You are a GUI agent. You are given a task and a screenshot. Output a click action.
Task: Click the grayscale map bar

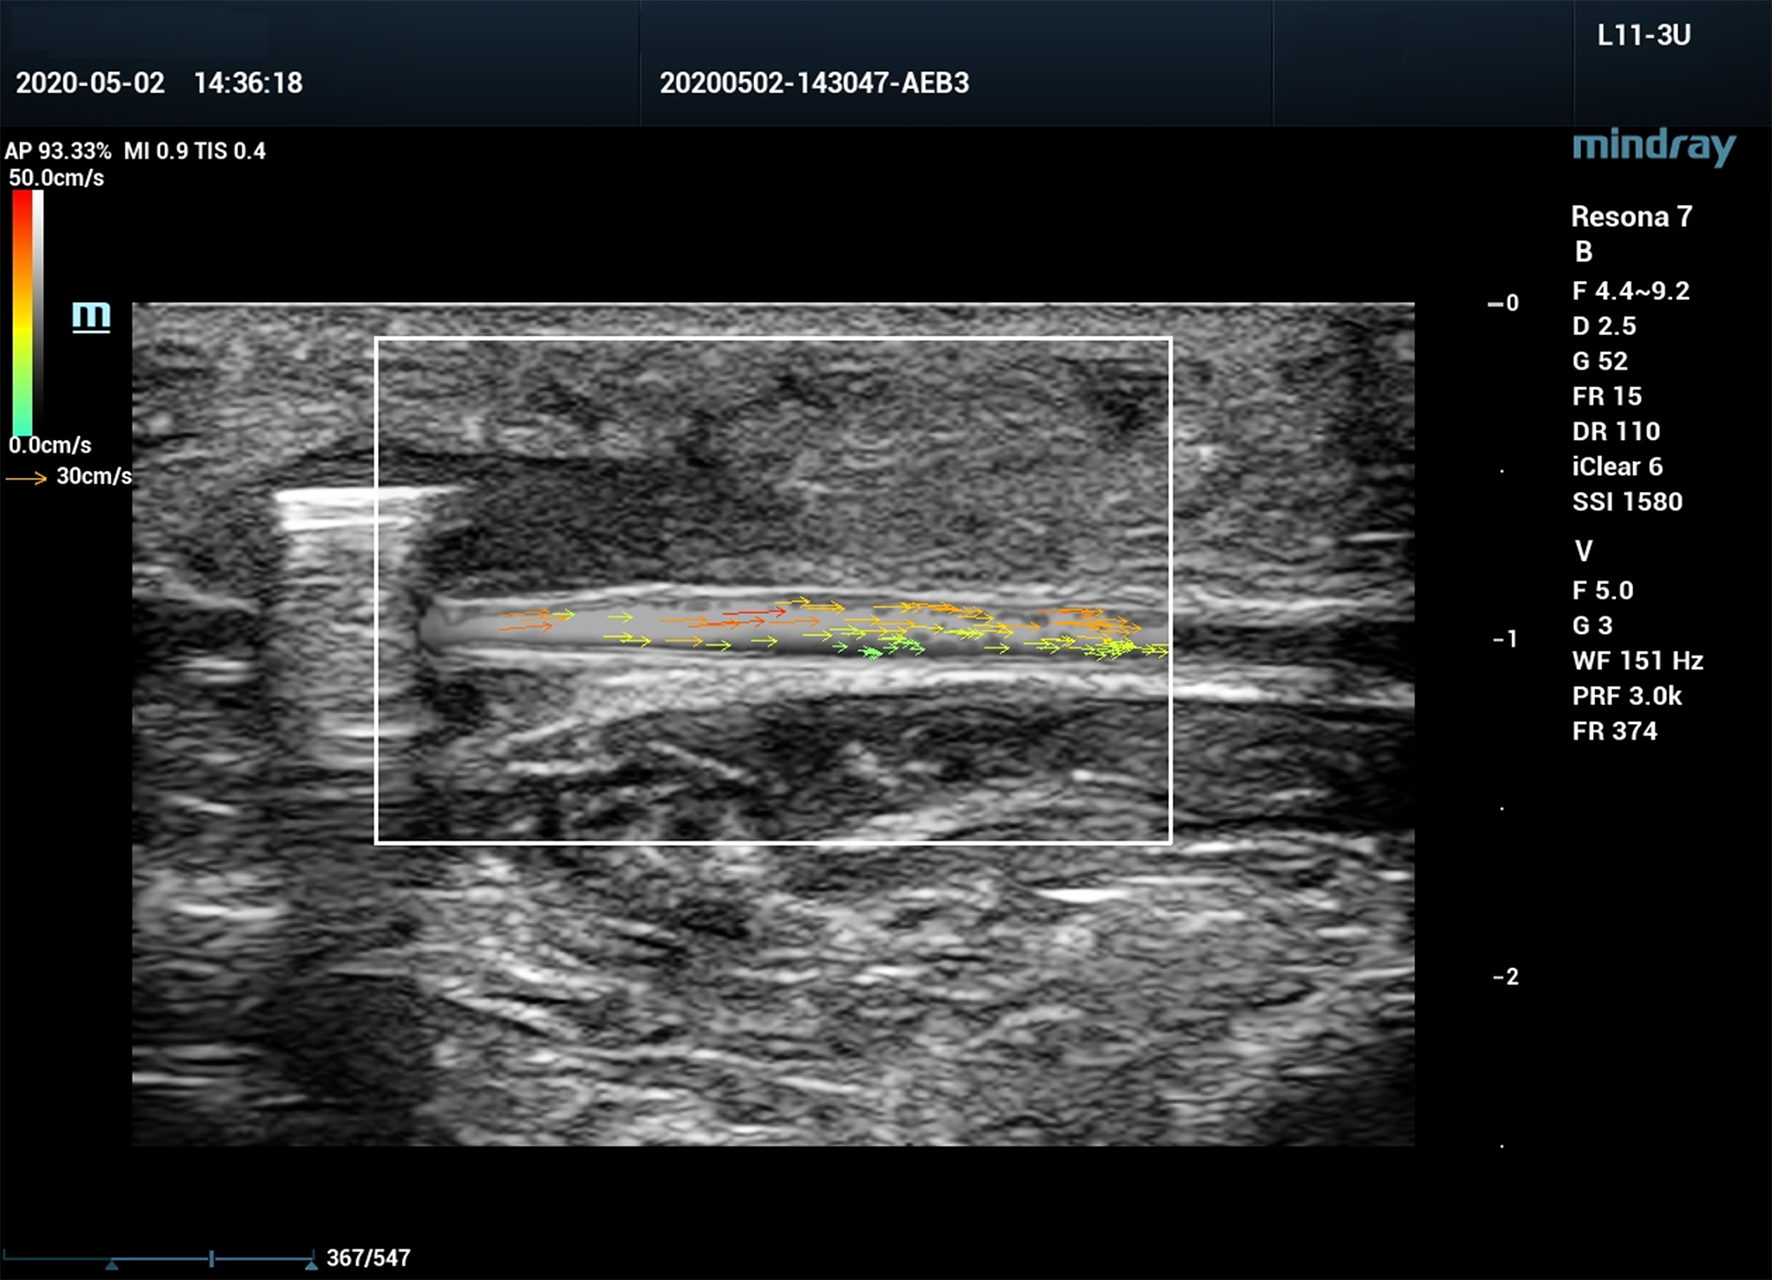tap(38, 312)
